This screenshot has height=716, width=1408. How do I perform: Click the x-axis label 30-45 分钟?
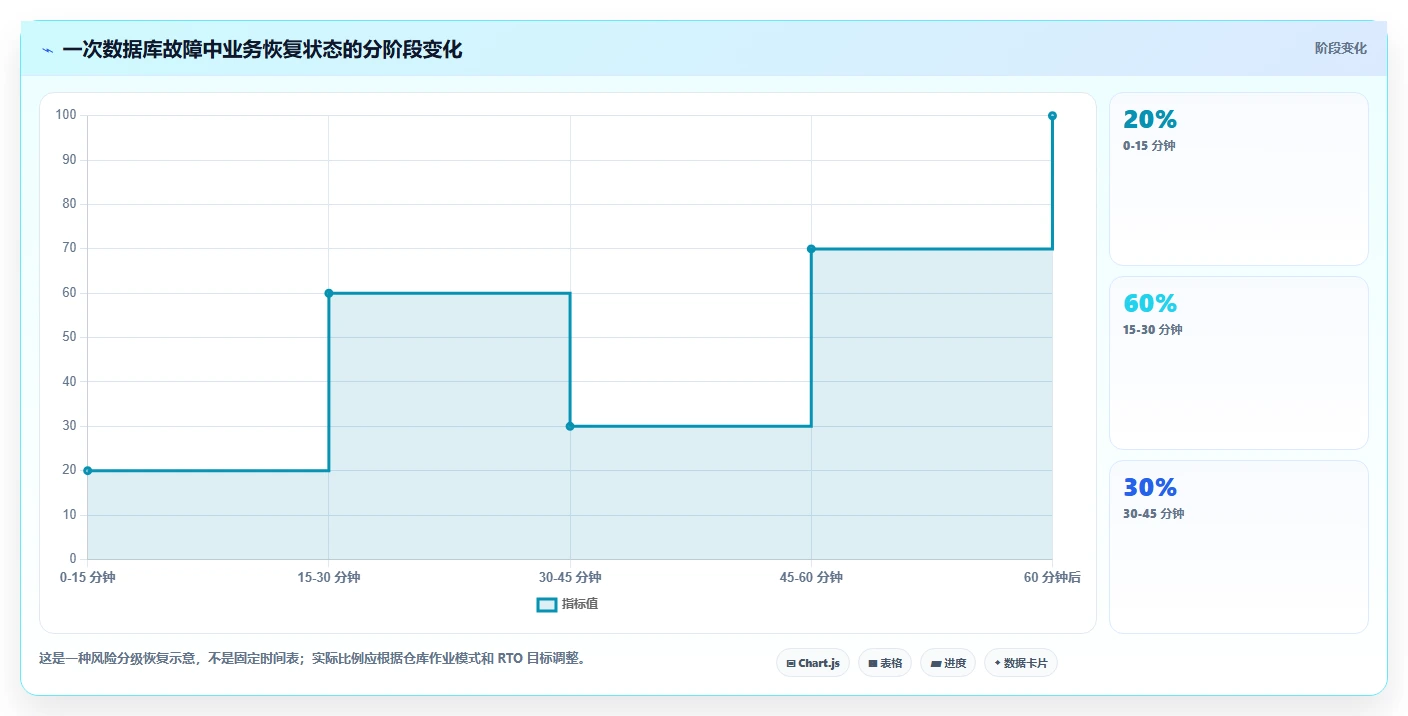tap(570, 577)
